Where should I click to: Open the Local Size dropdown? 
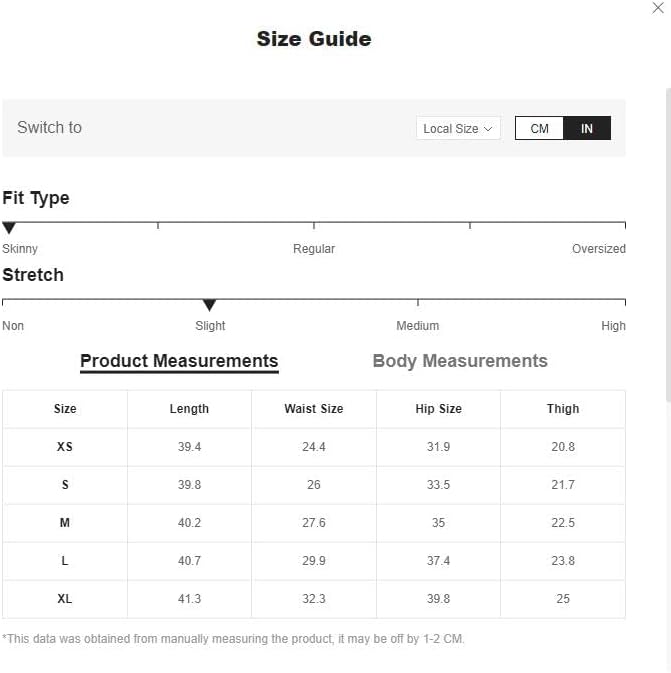click(x=457, y=129)
